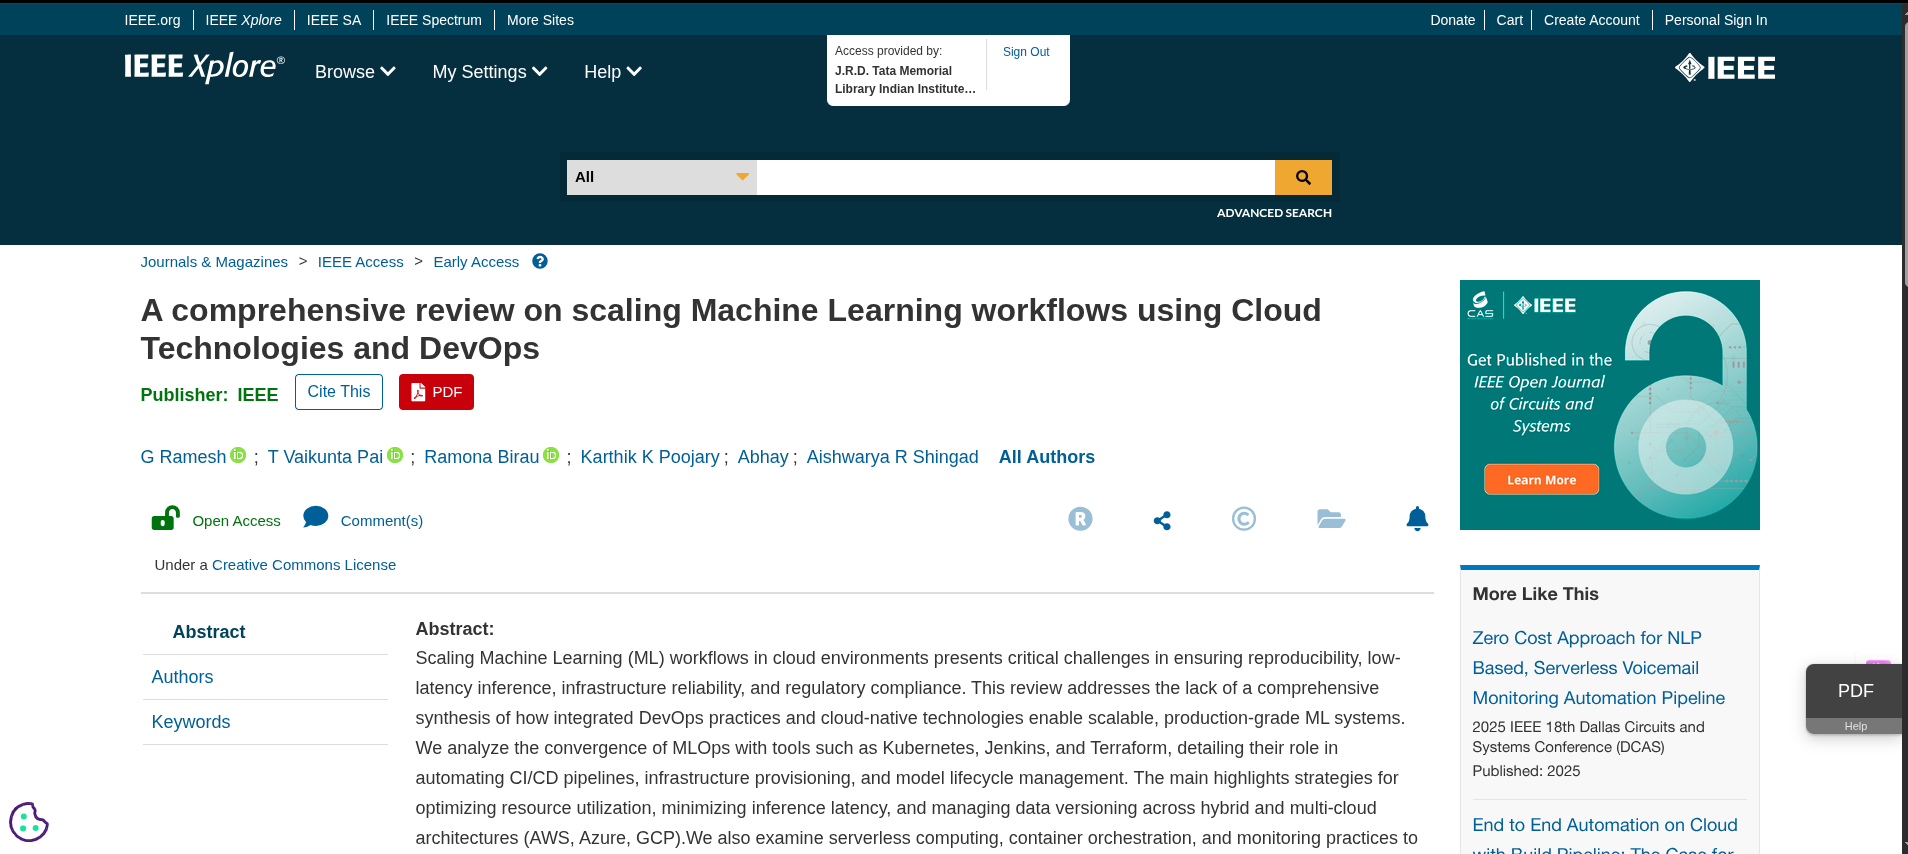Screen dimensions: 1908x854
Task: Select the Abstract section tab
Action: pos(209,632)
